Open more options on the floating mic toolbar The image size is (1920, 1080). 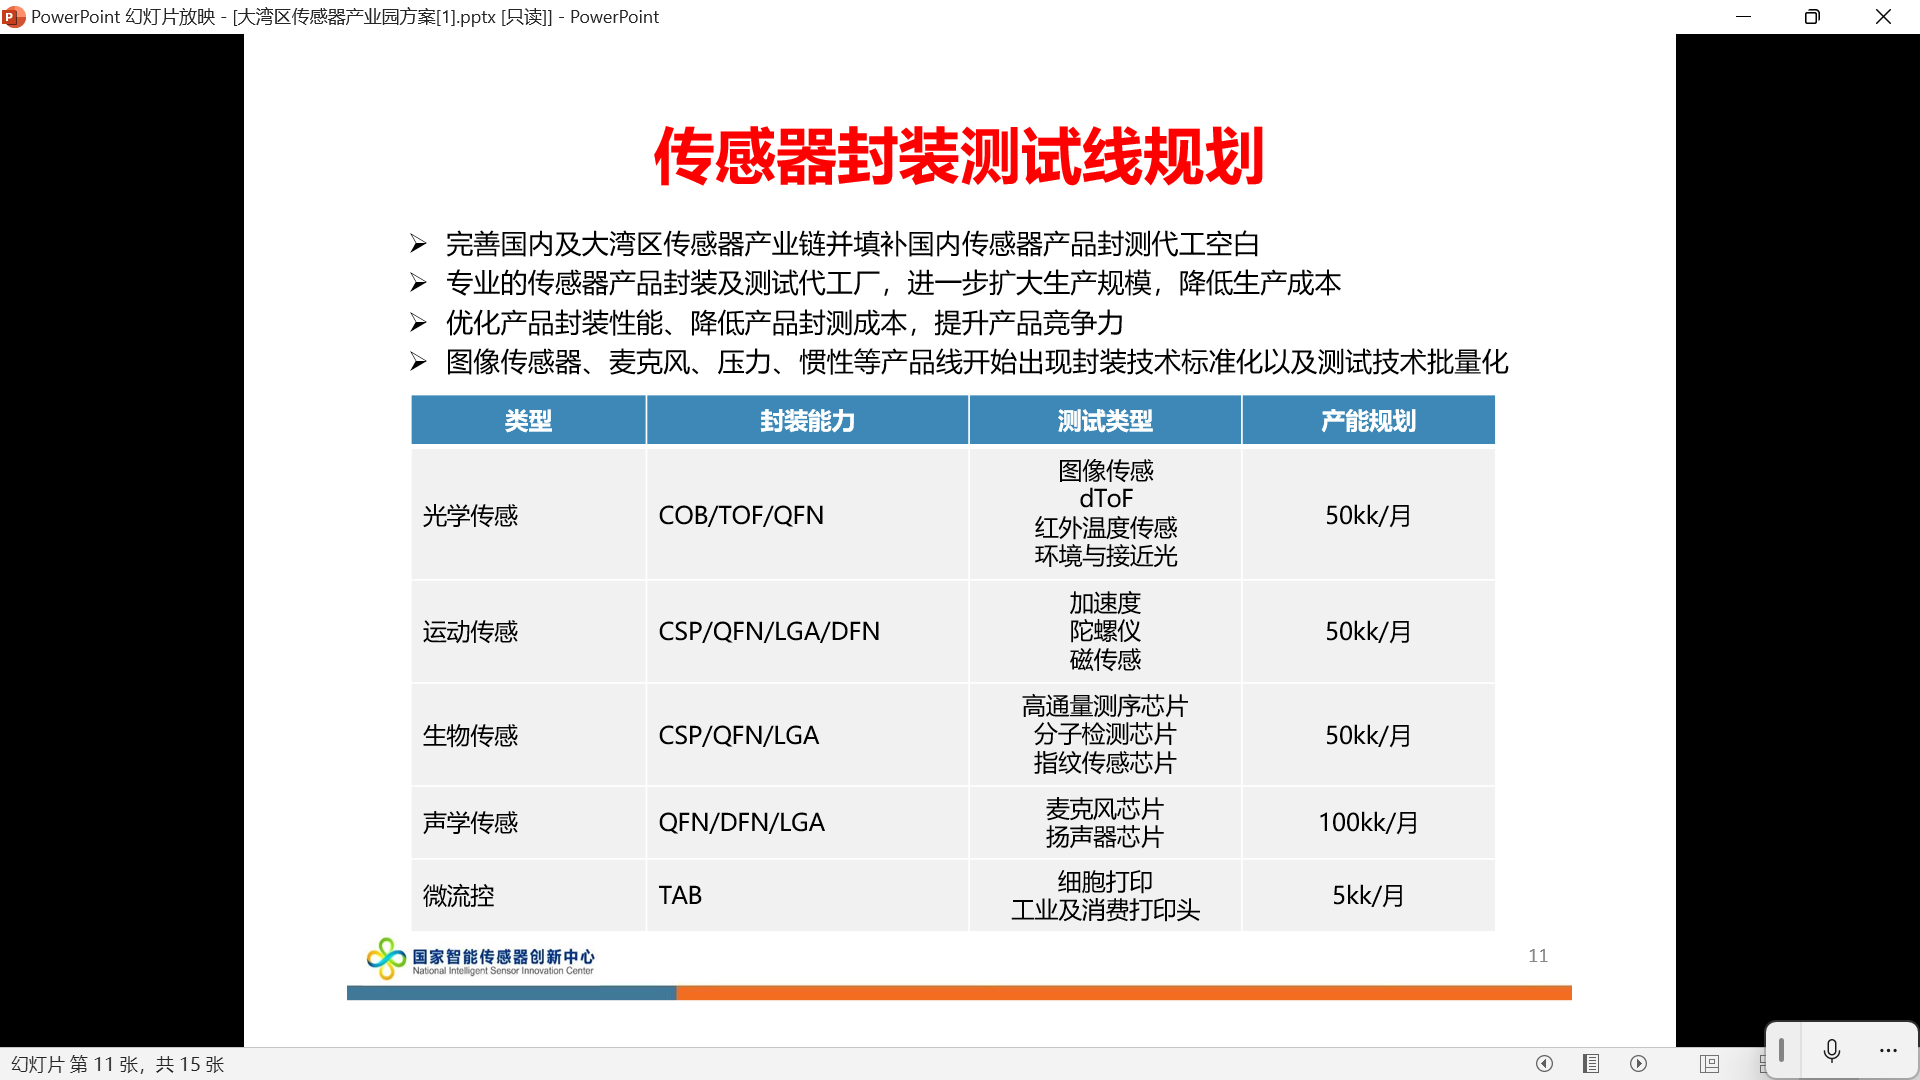point(1887,1050)
